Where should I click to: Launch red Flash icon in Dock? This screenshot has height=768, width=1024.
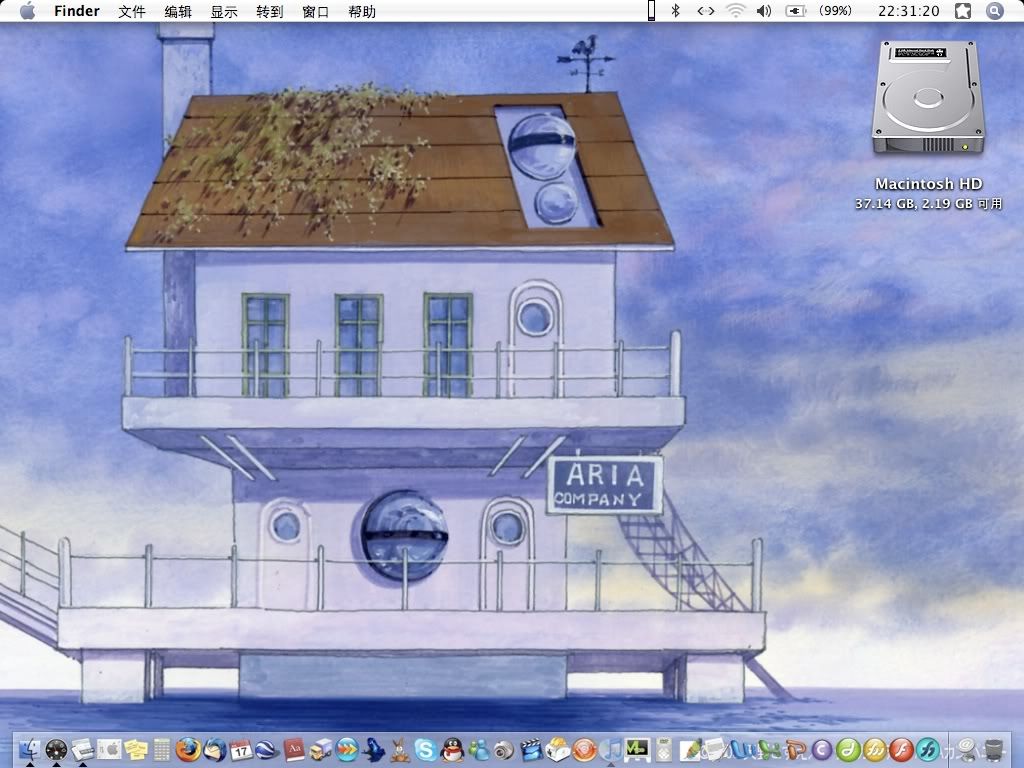(902, 750)
